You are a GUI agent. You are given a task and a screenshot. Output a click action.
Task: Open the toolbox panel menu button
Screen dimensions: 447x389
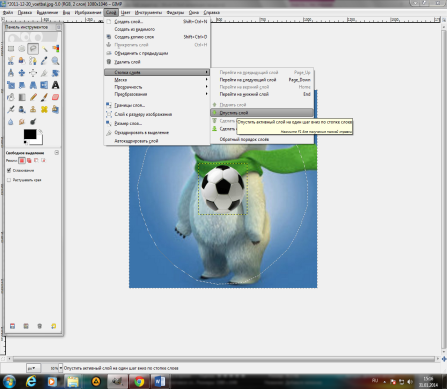[58, 27]
